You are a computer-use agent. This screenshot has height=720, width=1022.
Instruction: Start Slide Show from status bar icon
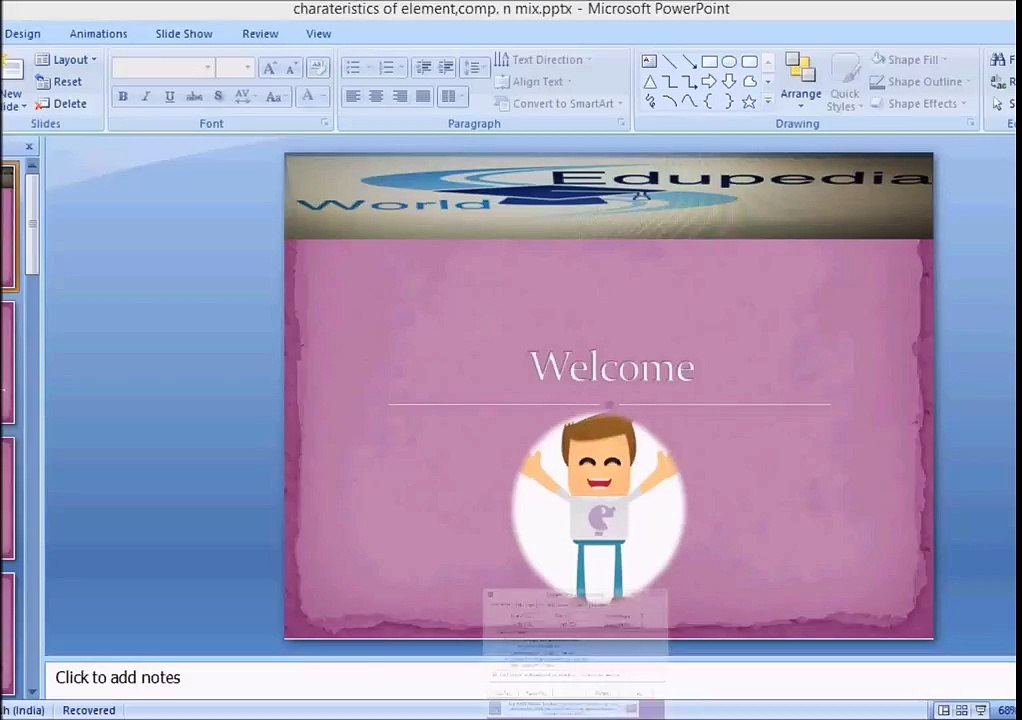point(980,710)
